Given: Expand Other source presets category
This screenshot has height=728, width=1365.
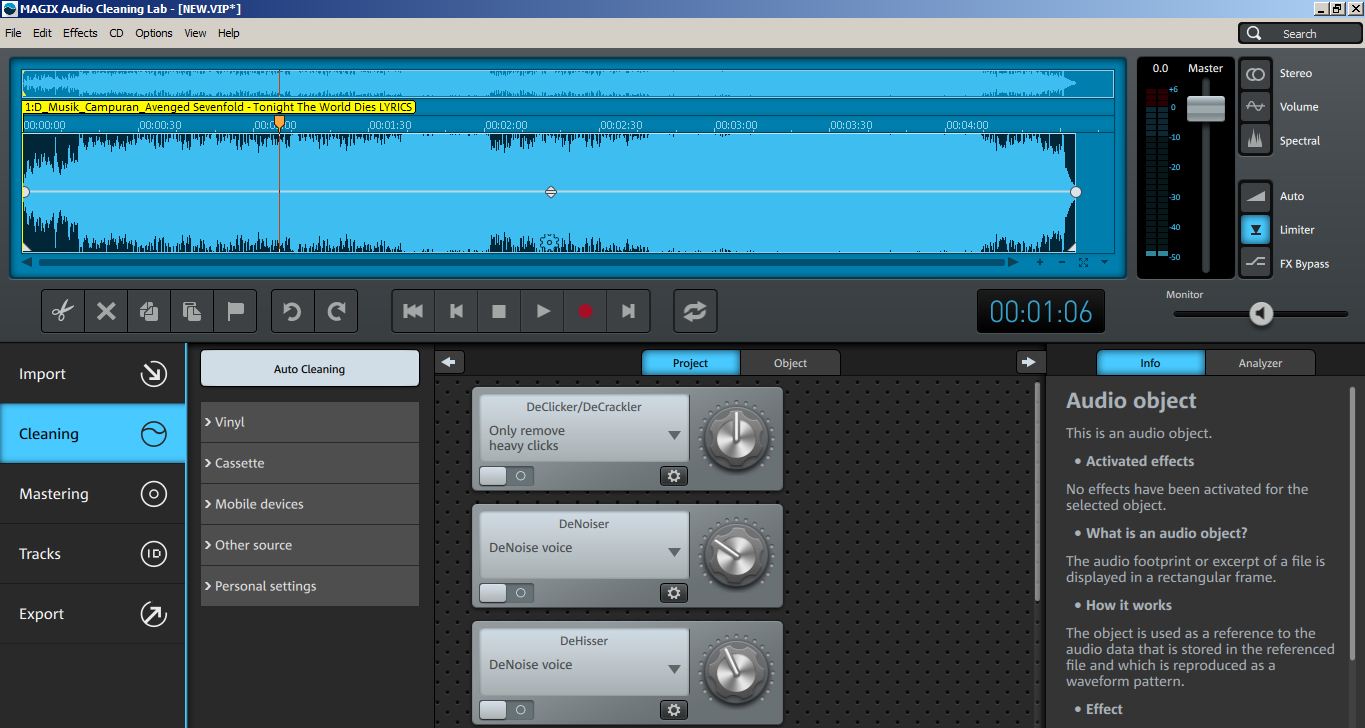Looking at the screenshot, I should click(x=310, y=545).
